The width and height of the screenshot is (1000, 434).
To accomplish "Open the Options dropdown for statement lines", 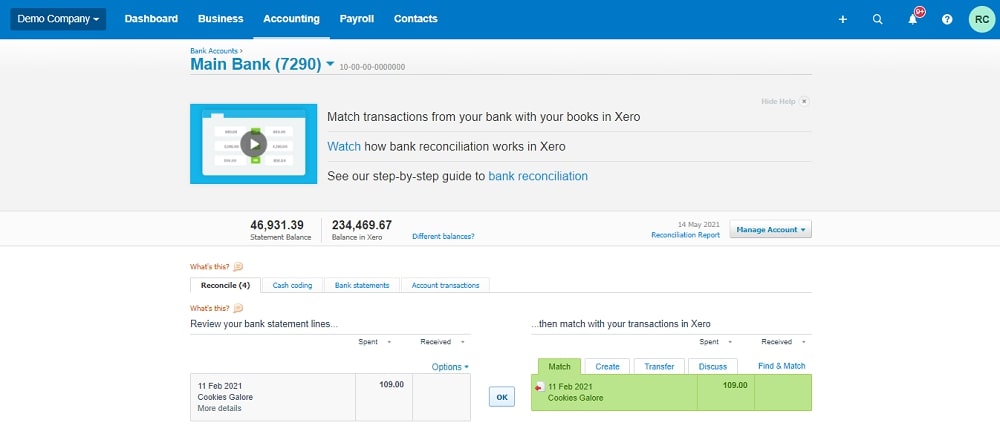I will pos(450,367).
